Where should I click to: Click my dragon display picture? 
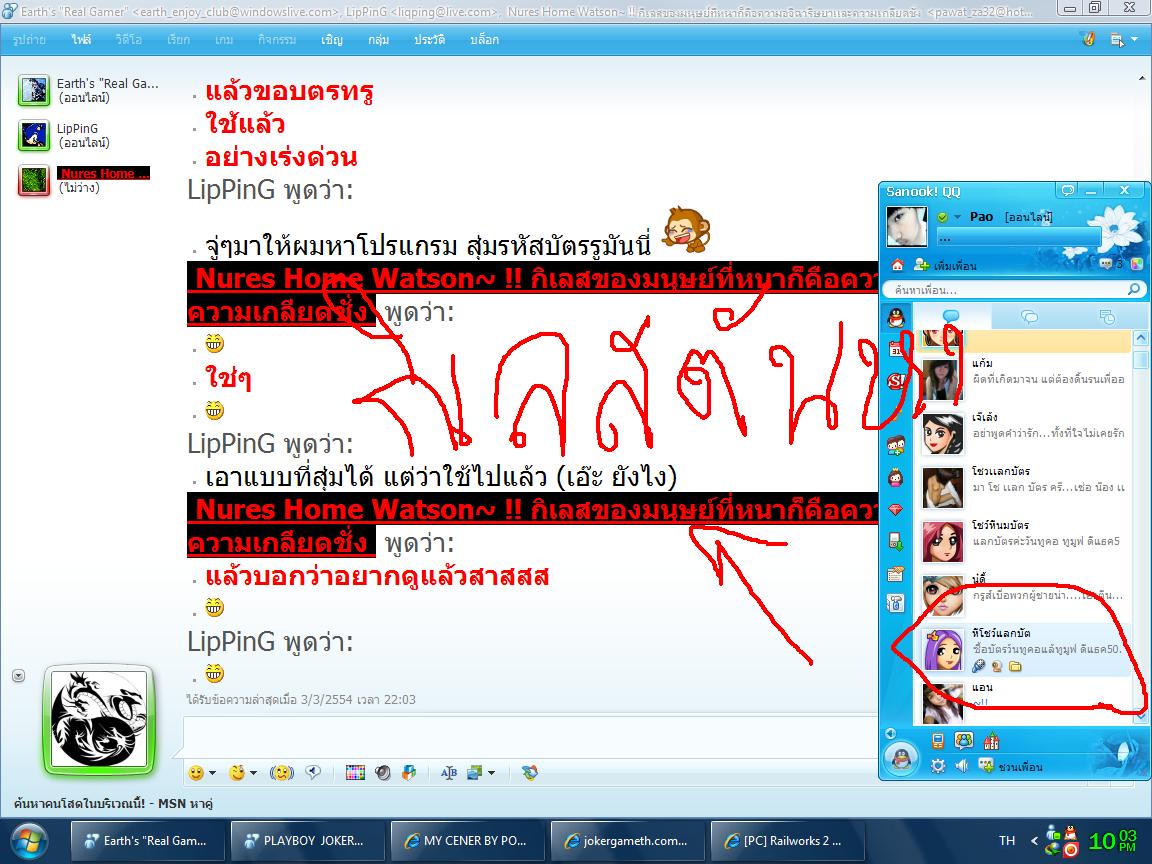coord(99,719)
